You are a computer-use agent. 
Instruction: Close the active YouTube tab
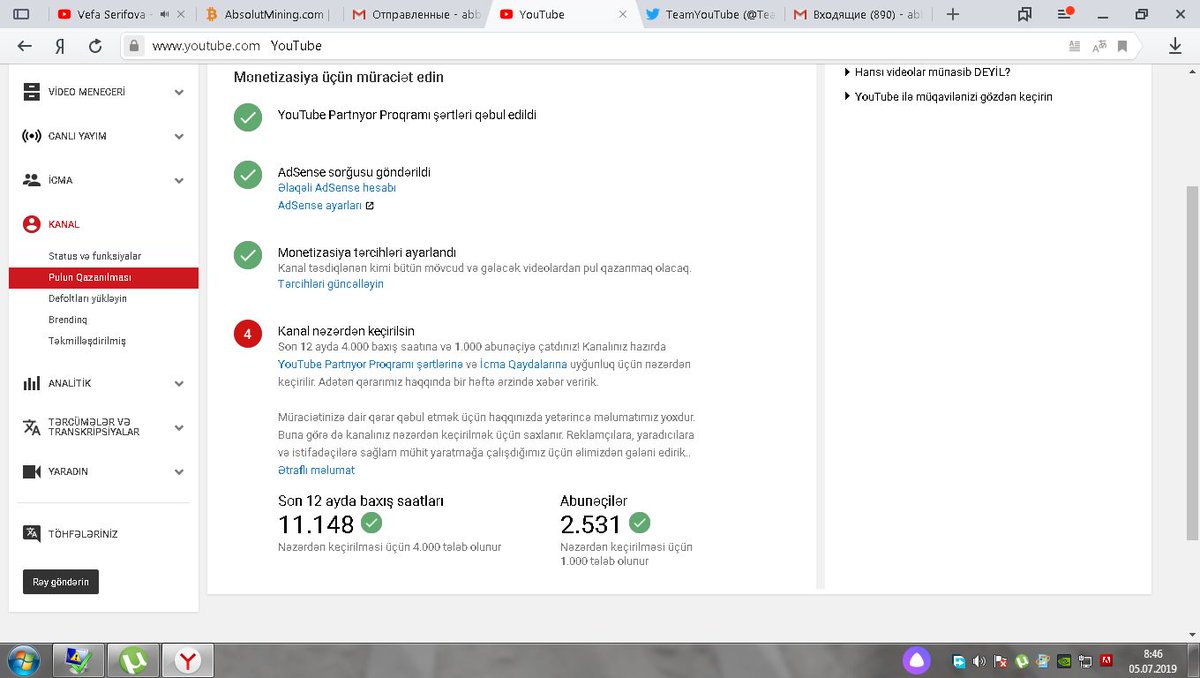(623, 14)
